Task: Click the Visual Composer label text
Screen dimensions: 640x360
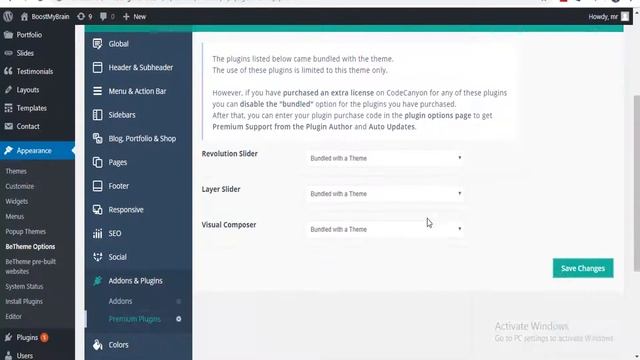Action: [x=229, y=224]
